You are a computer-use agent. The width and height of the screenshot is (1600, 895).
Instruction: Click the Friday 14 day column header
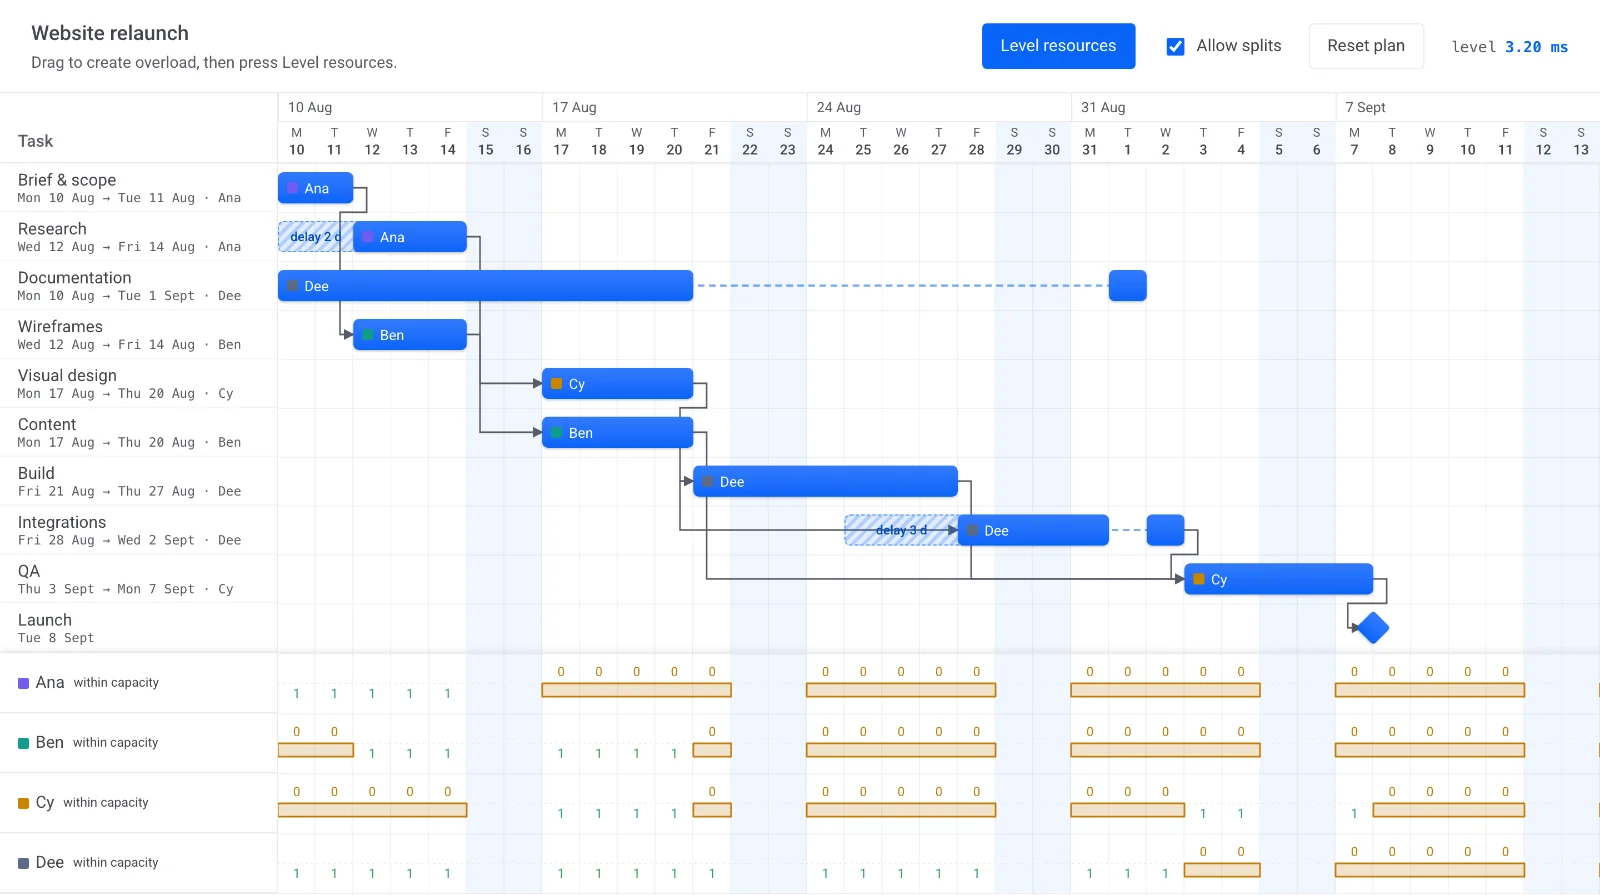[x=448, y=141]
